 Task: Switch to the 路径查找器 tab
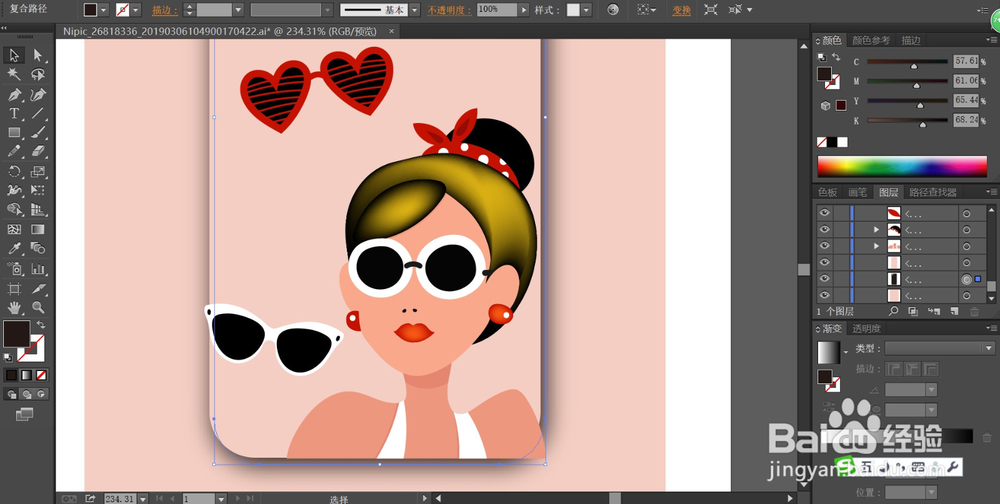933,192
